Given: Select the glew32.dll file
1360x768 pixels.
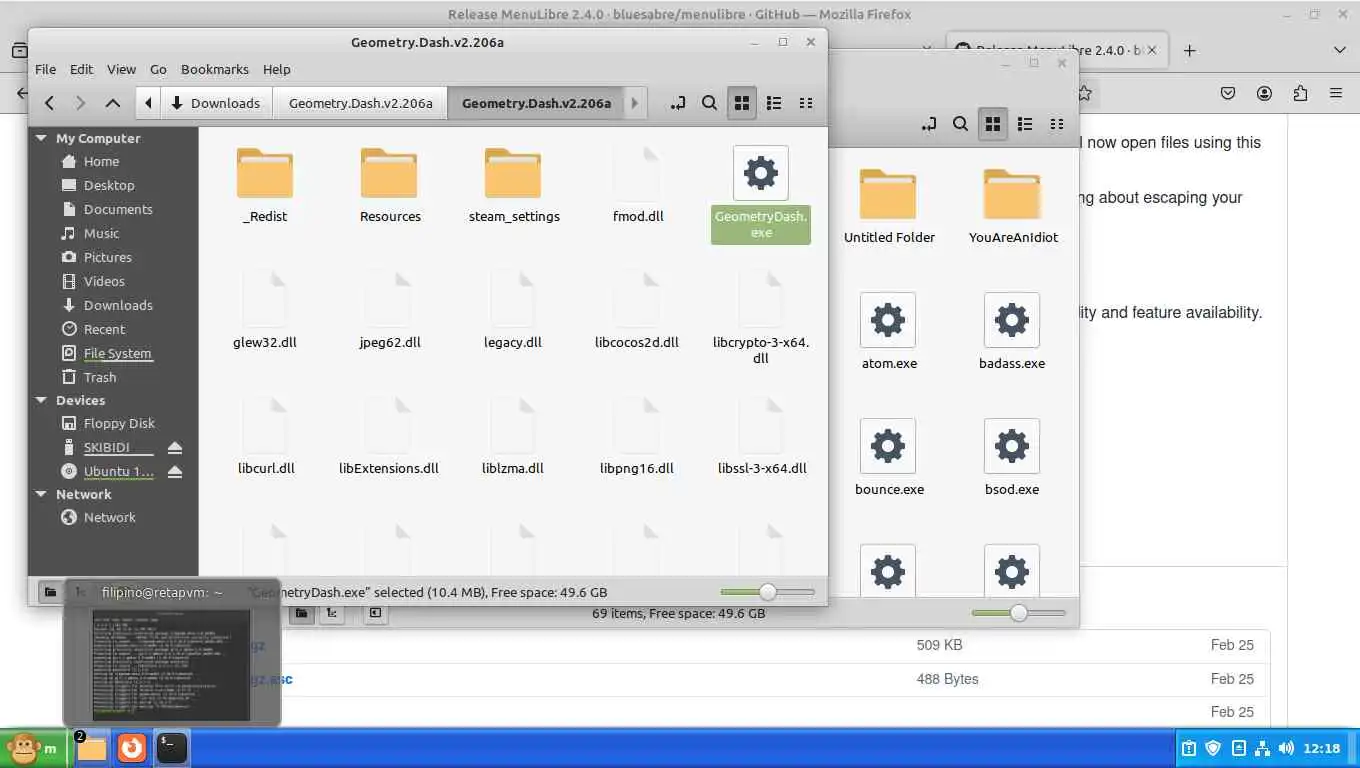Looking at the screenshot, I should (x=265, y=310).
